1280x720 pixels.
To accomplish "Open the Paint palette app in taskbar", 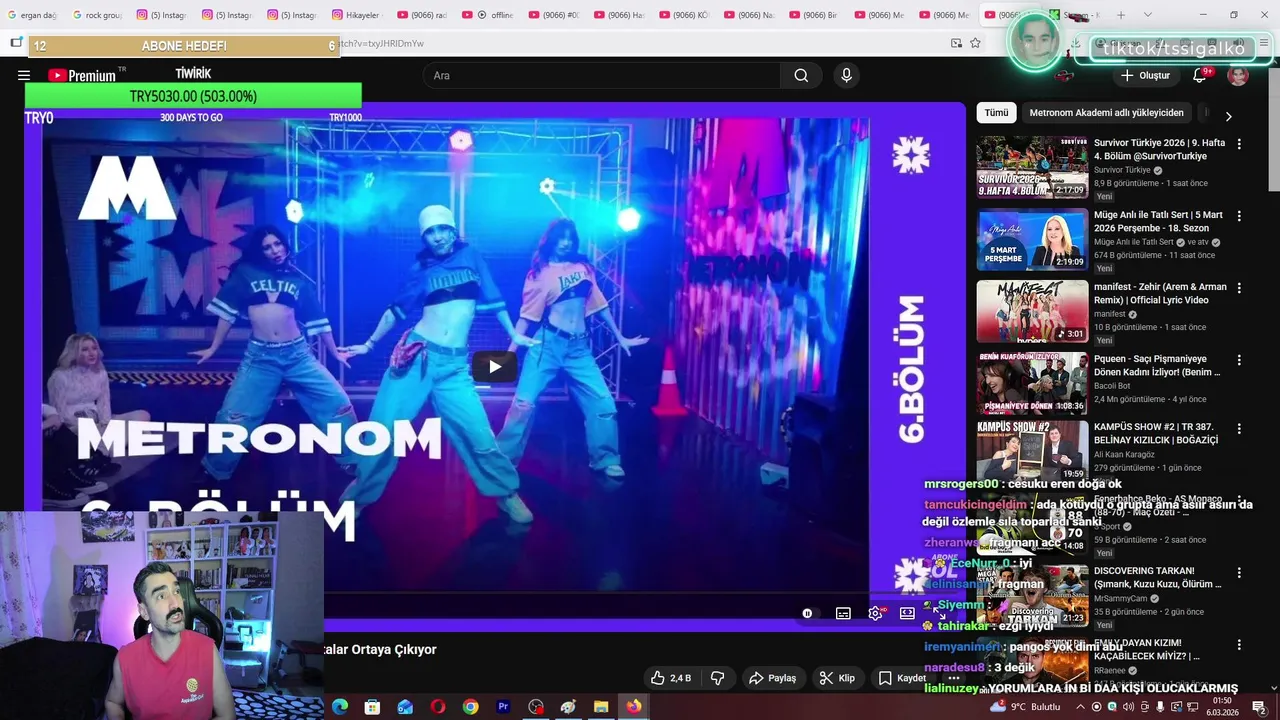I will point(568,707).
